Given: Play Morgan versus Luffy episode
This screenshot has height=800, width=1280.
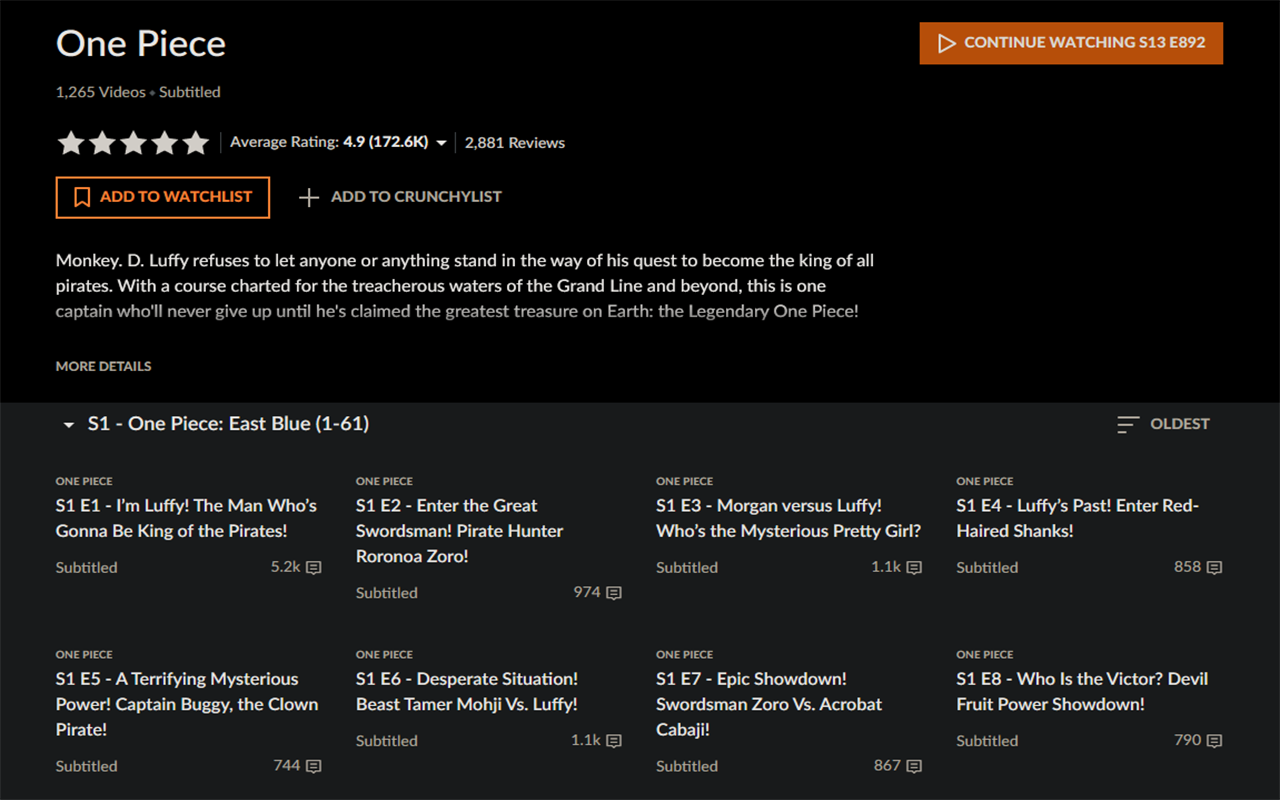Looking at the screenshot, I should [x=788, y=518].
